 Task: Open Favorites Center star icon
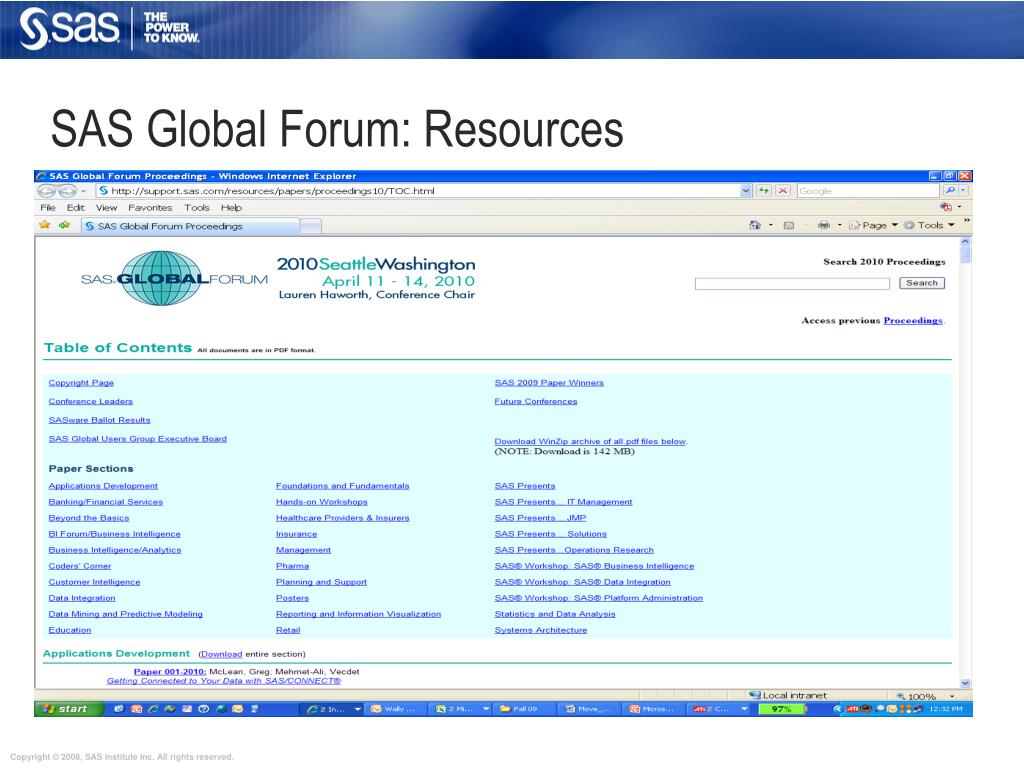[x=45, y=225]
